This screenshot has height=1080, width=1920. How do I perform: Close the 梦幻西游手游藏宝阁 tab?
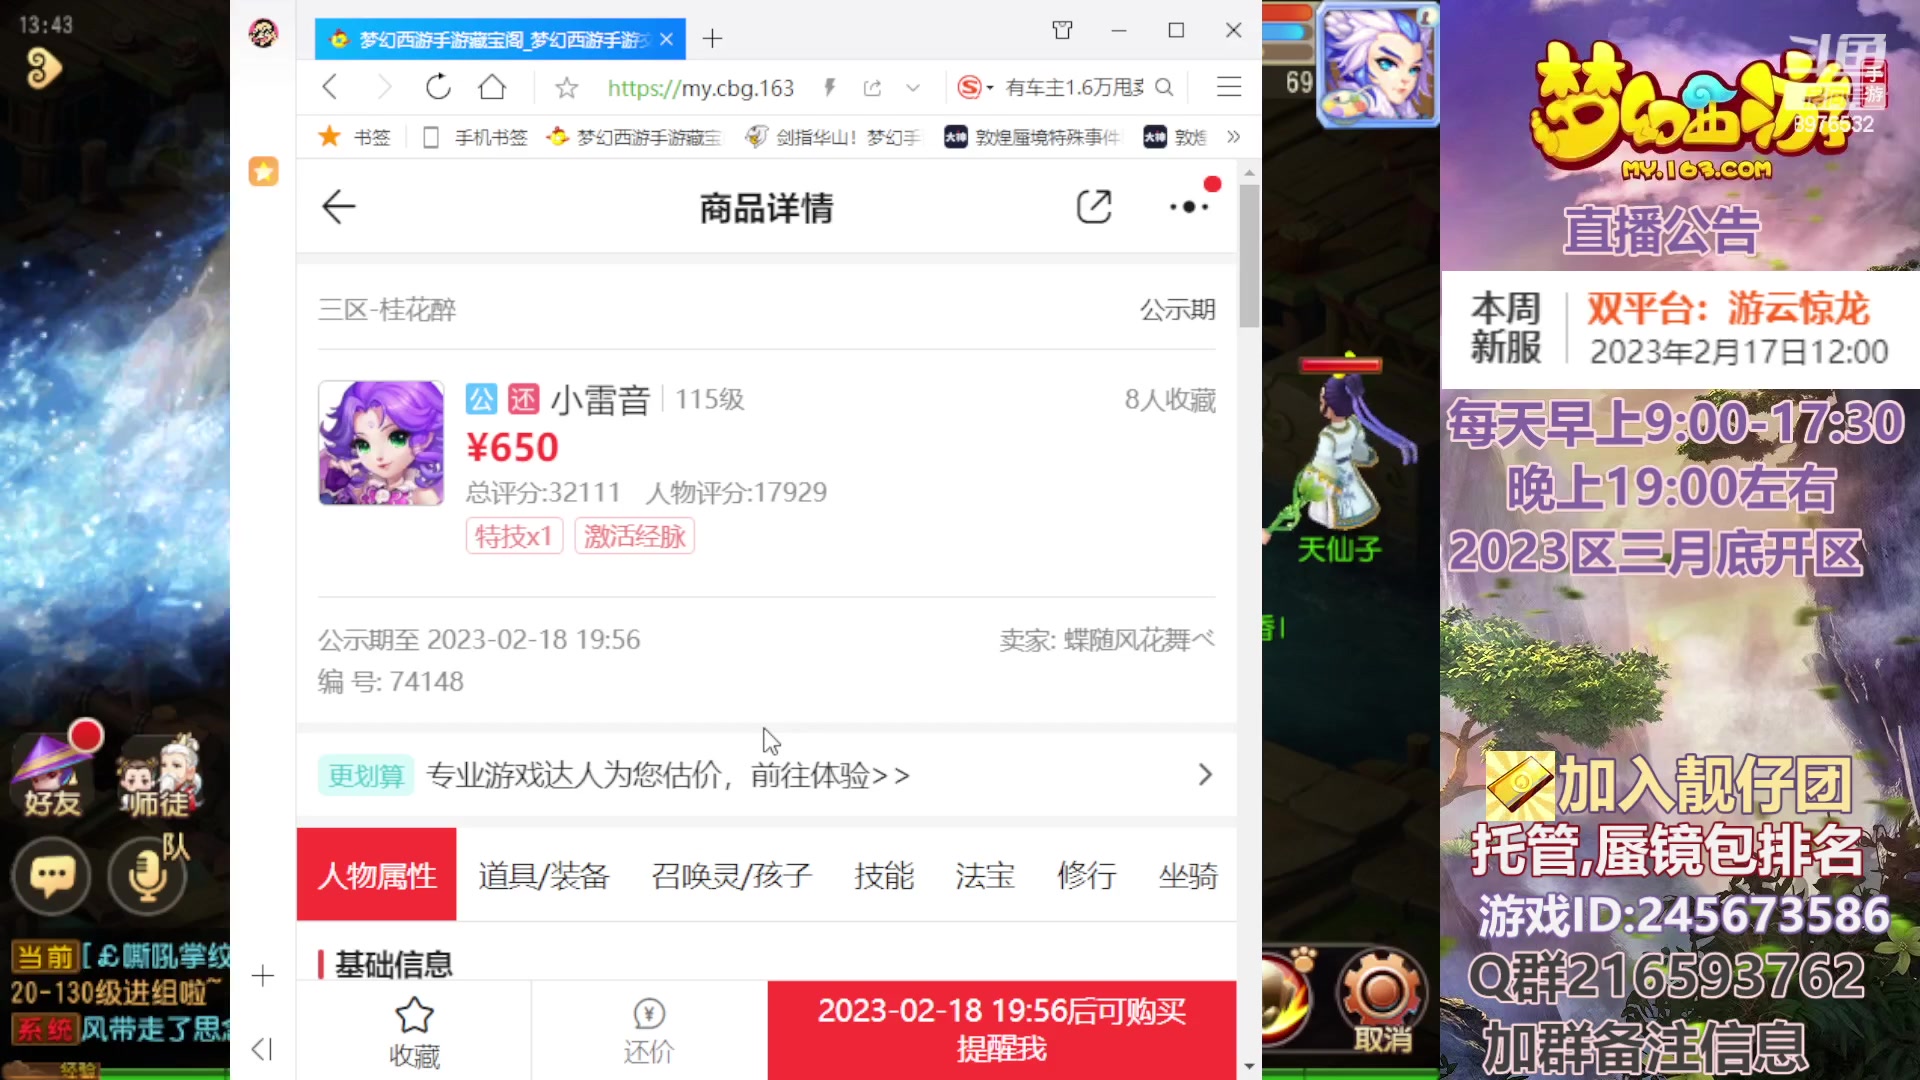pyautogui.click(x=667, y=39)
